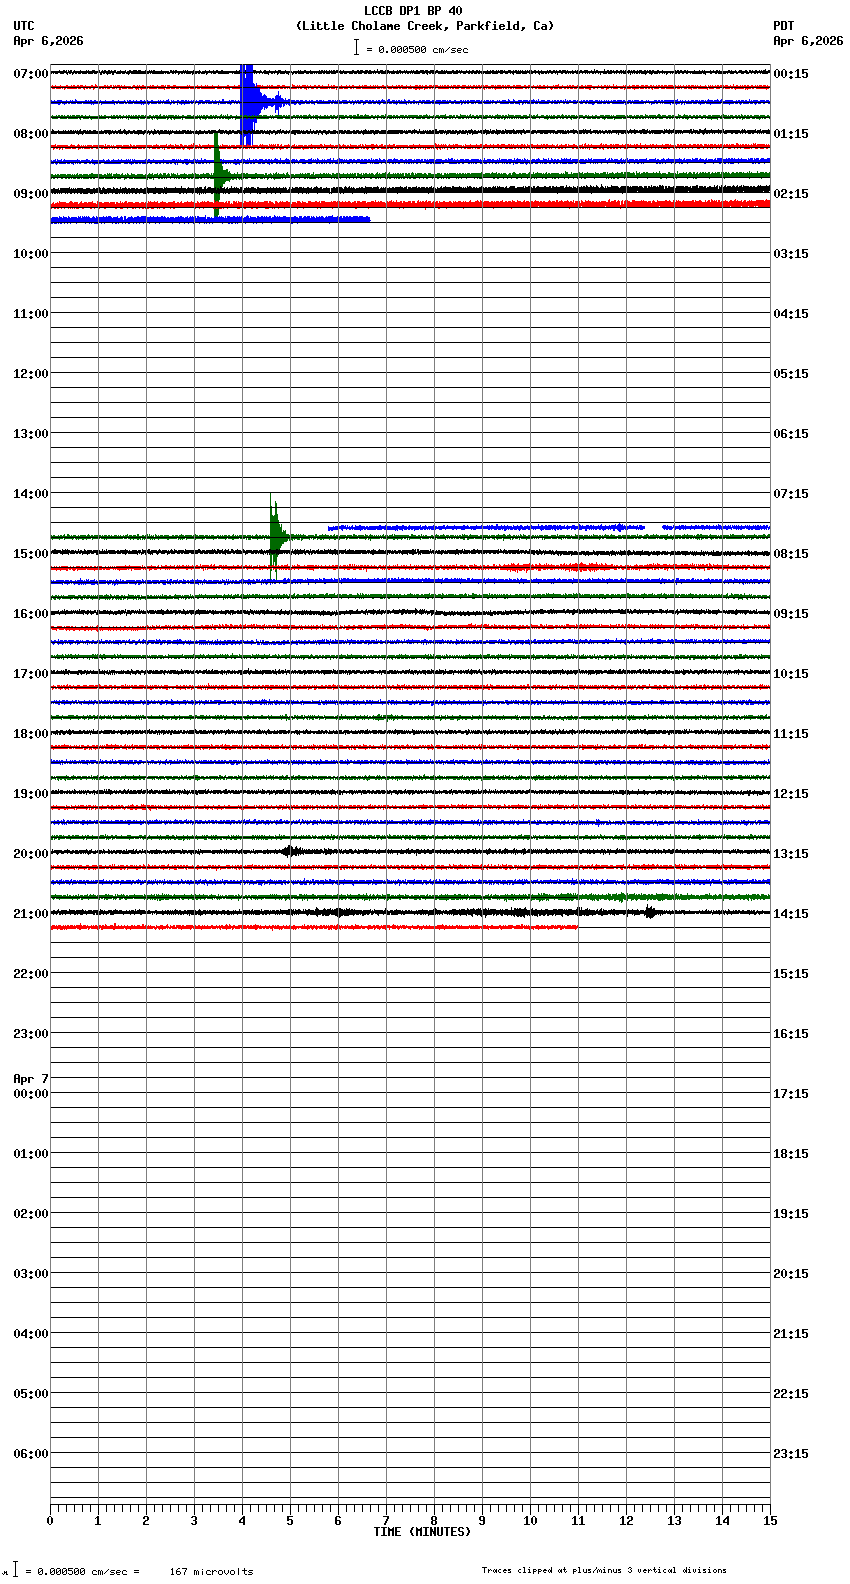Click the station title 'LCCB DP1 BP 40'
Image resolution: width=850 pixels, height=1584 pixels.
click(x=413, y=11)
